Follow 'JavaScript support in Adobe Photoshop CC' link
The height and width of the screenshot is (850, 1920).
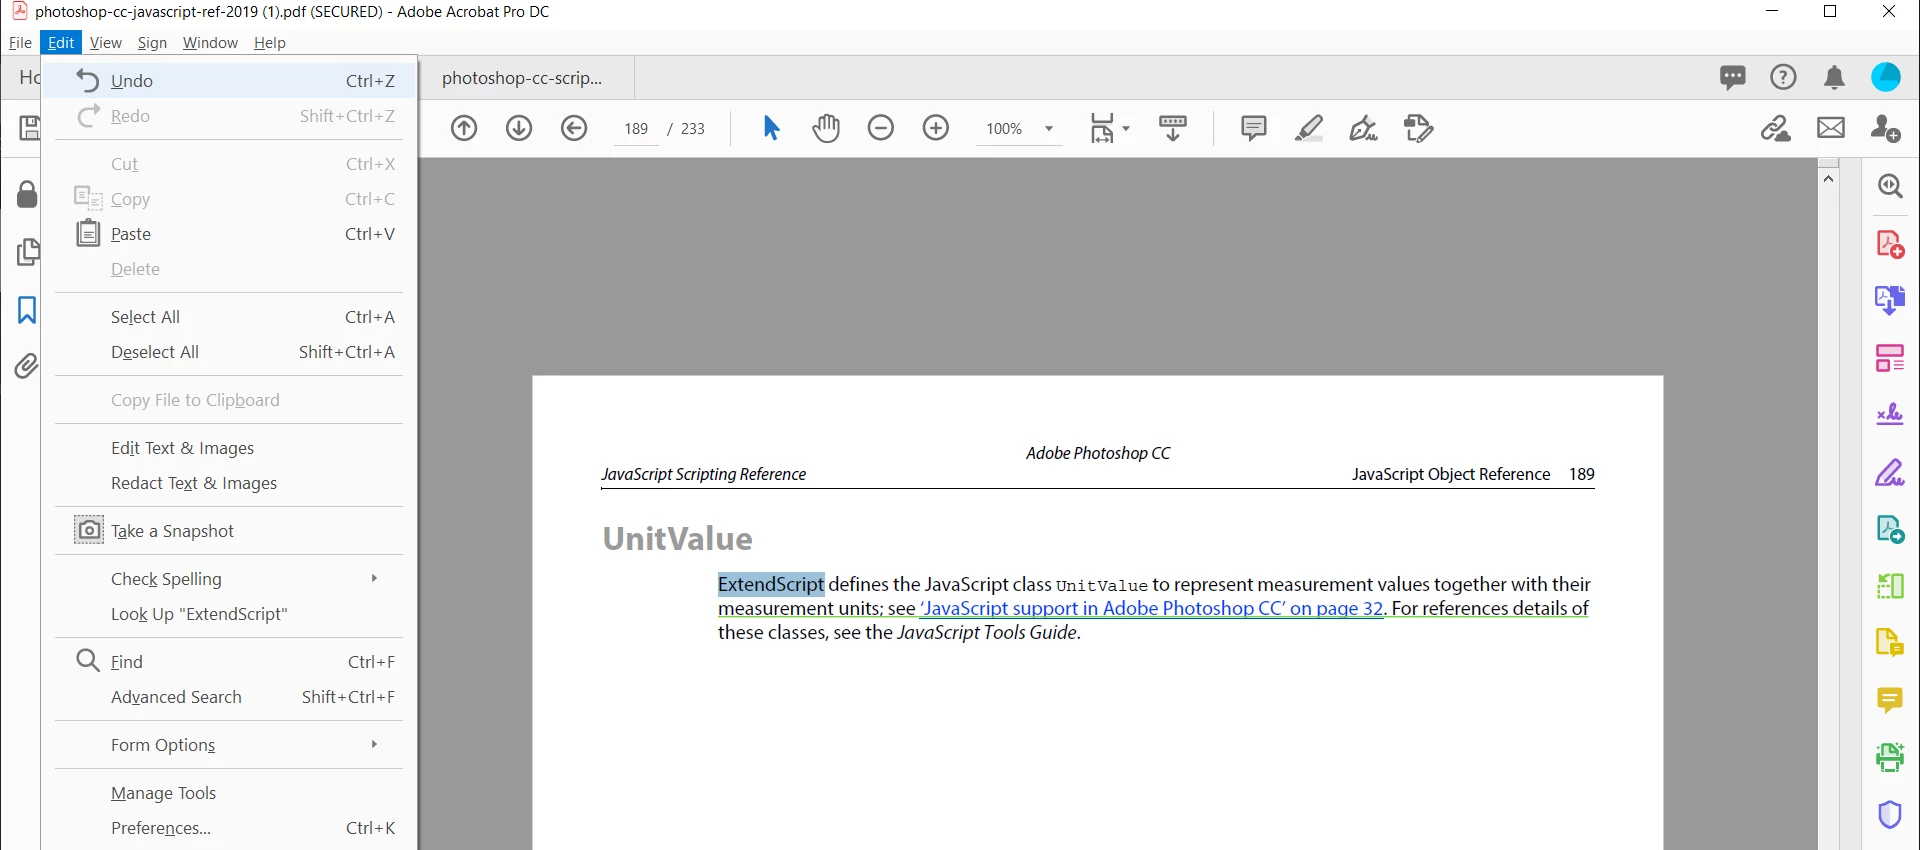tap(1151, 608)
